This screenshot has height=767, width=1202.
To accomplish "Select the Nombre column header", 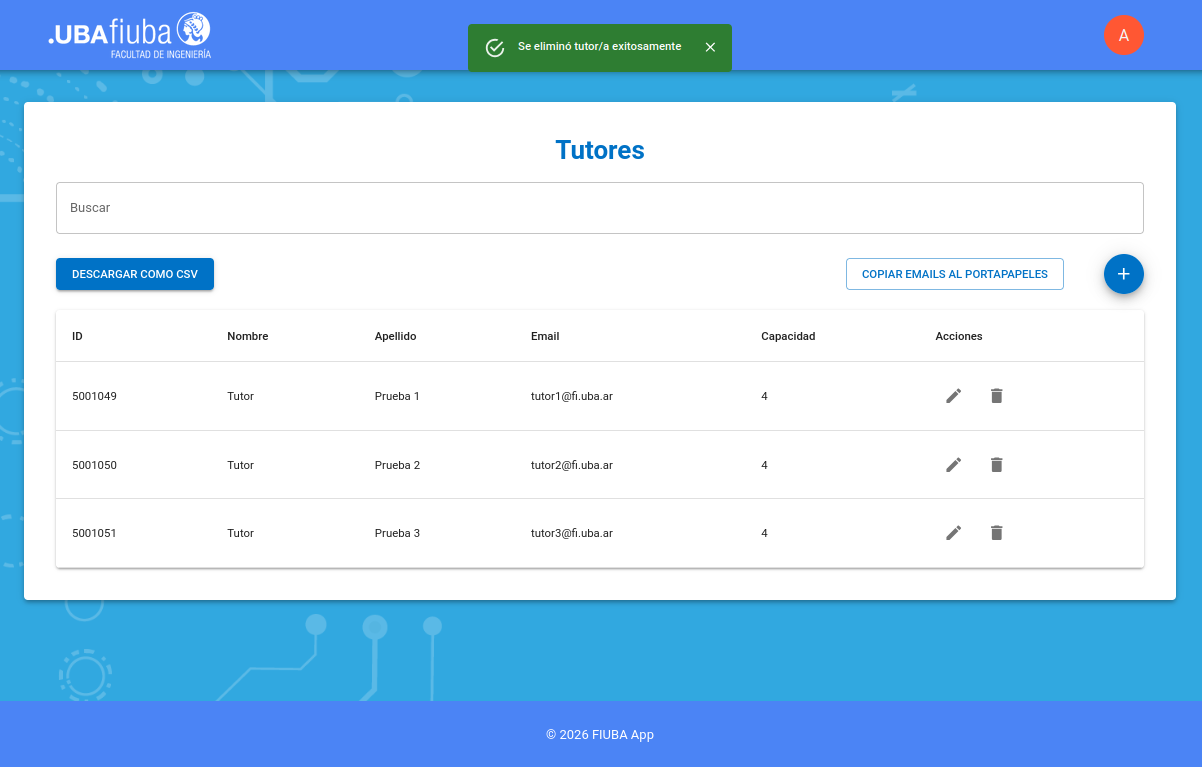I will click(x=247, y=336).
